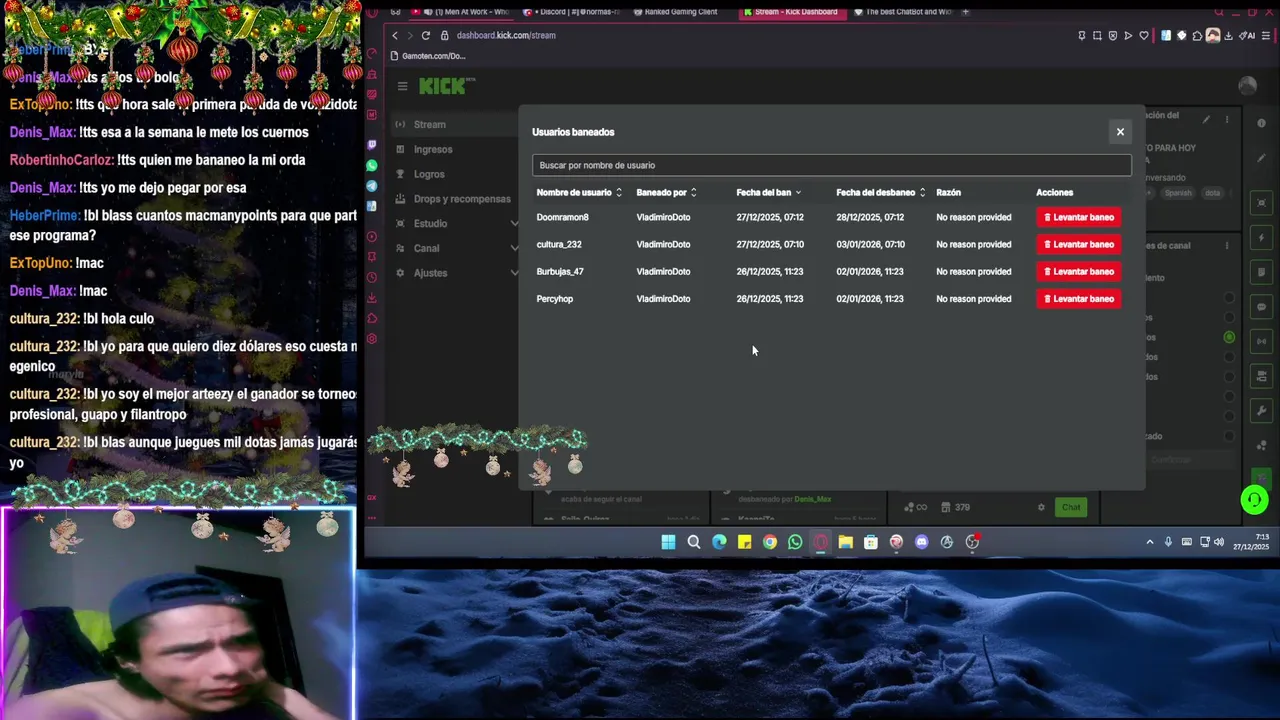The image size is (1280, 720).
Task: Open chat settings gear icon
Action: pyautogui.click(x=1041, y=507)
